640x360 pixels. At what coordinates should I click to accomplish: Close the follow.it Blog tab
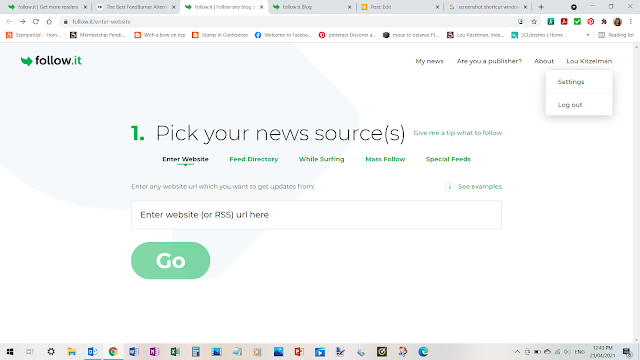tap(349, 7)
